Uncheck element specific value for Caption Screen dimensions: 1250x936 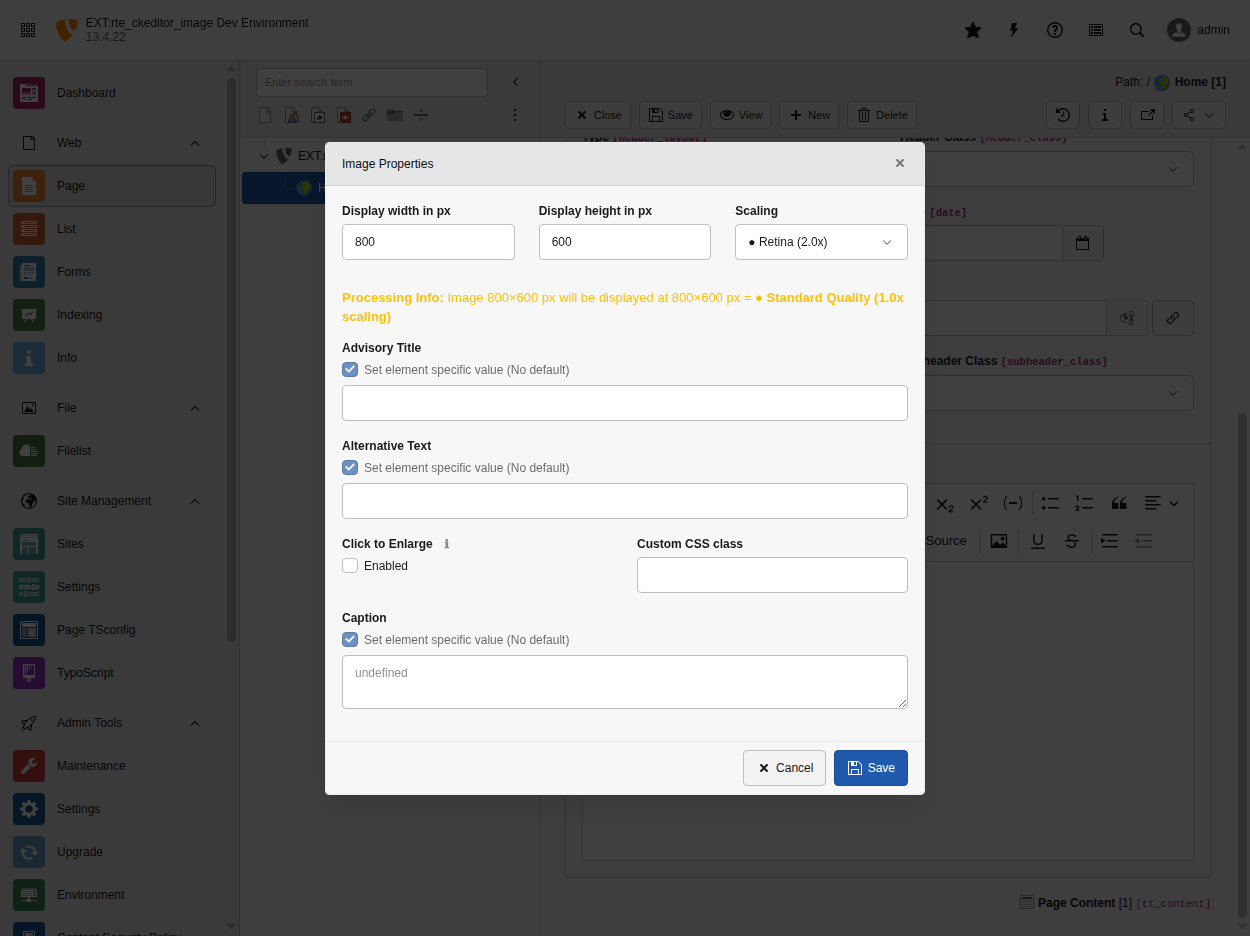[x=350, y=639]
